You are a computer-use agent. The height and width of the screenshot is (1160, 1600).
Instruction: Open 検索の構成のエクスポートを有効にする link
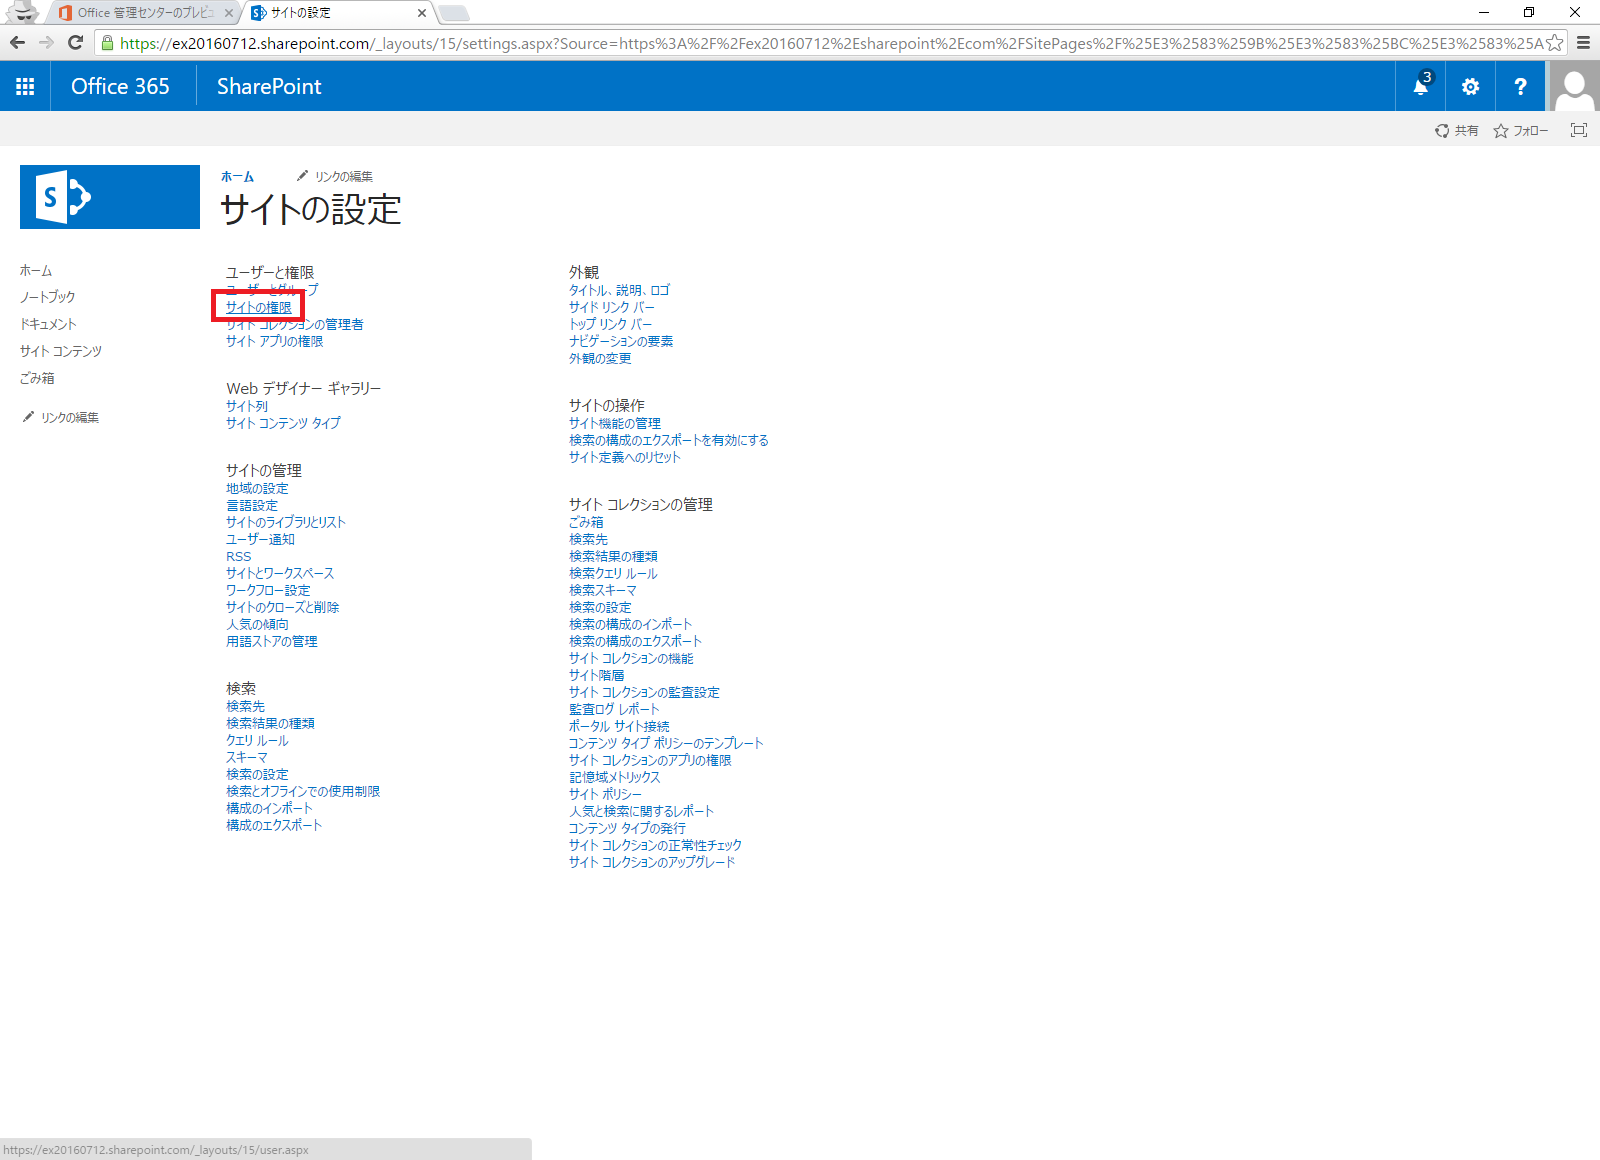(x=669, y=440)
